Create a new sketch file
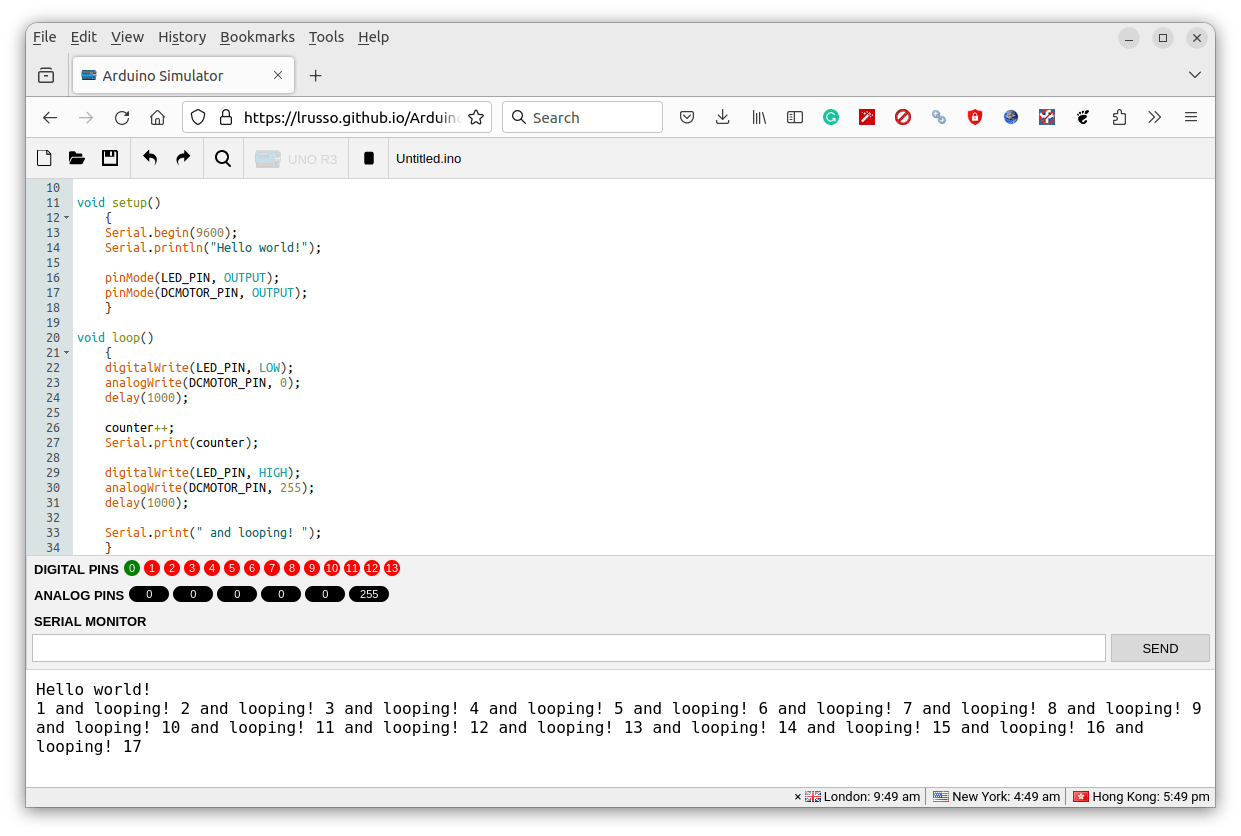This screenshot has height=836, width=1241. click(x=43, y=157)
